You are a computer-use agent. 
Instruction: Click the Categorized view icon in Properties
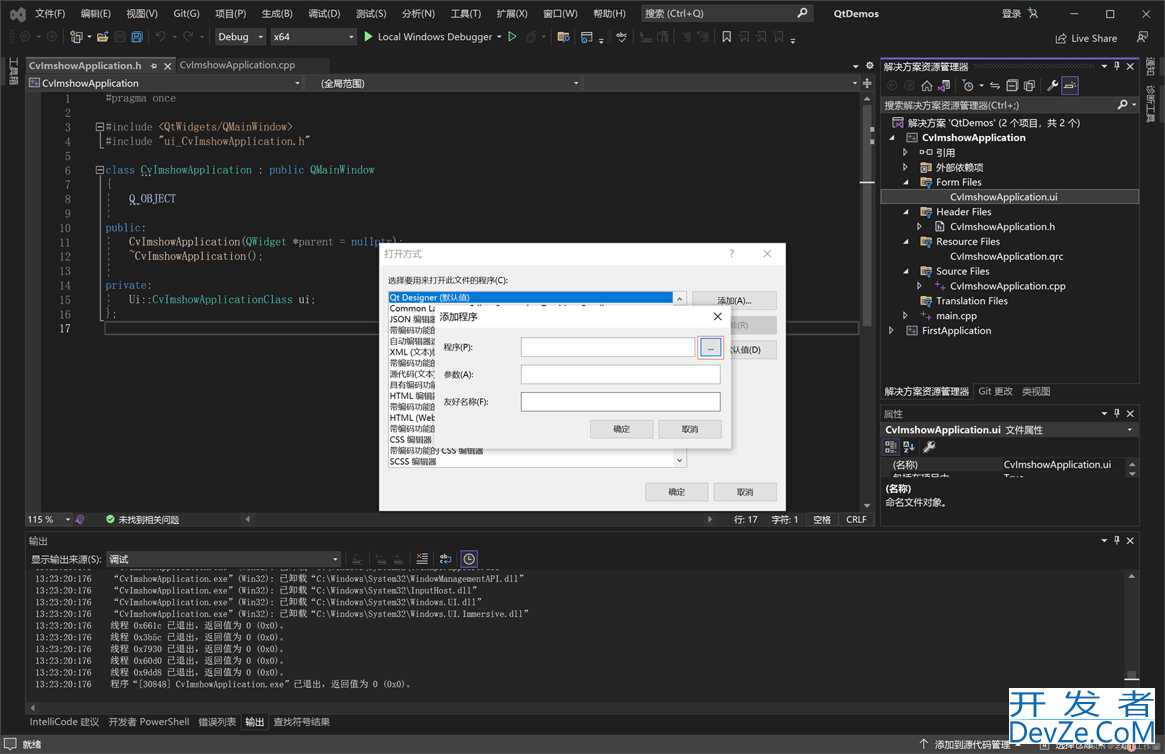pyautogui.click(x=891, y=446)
